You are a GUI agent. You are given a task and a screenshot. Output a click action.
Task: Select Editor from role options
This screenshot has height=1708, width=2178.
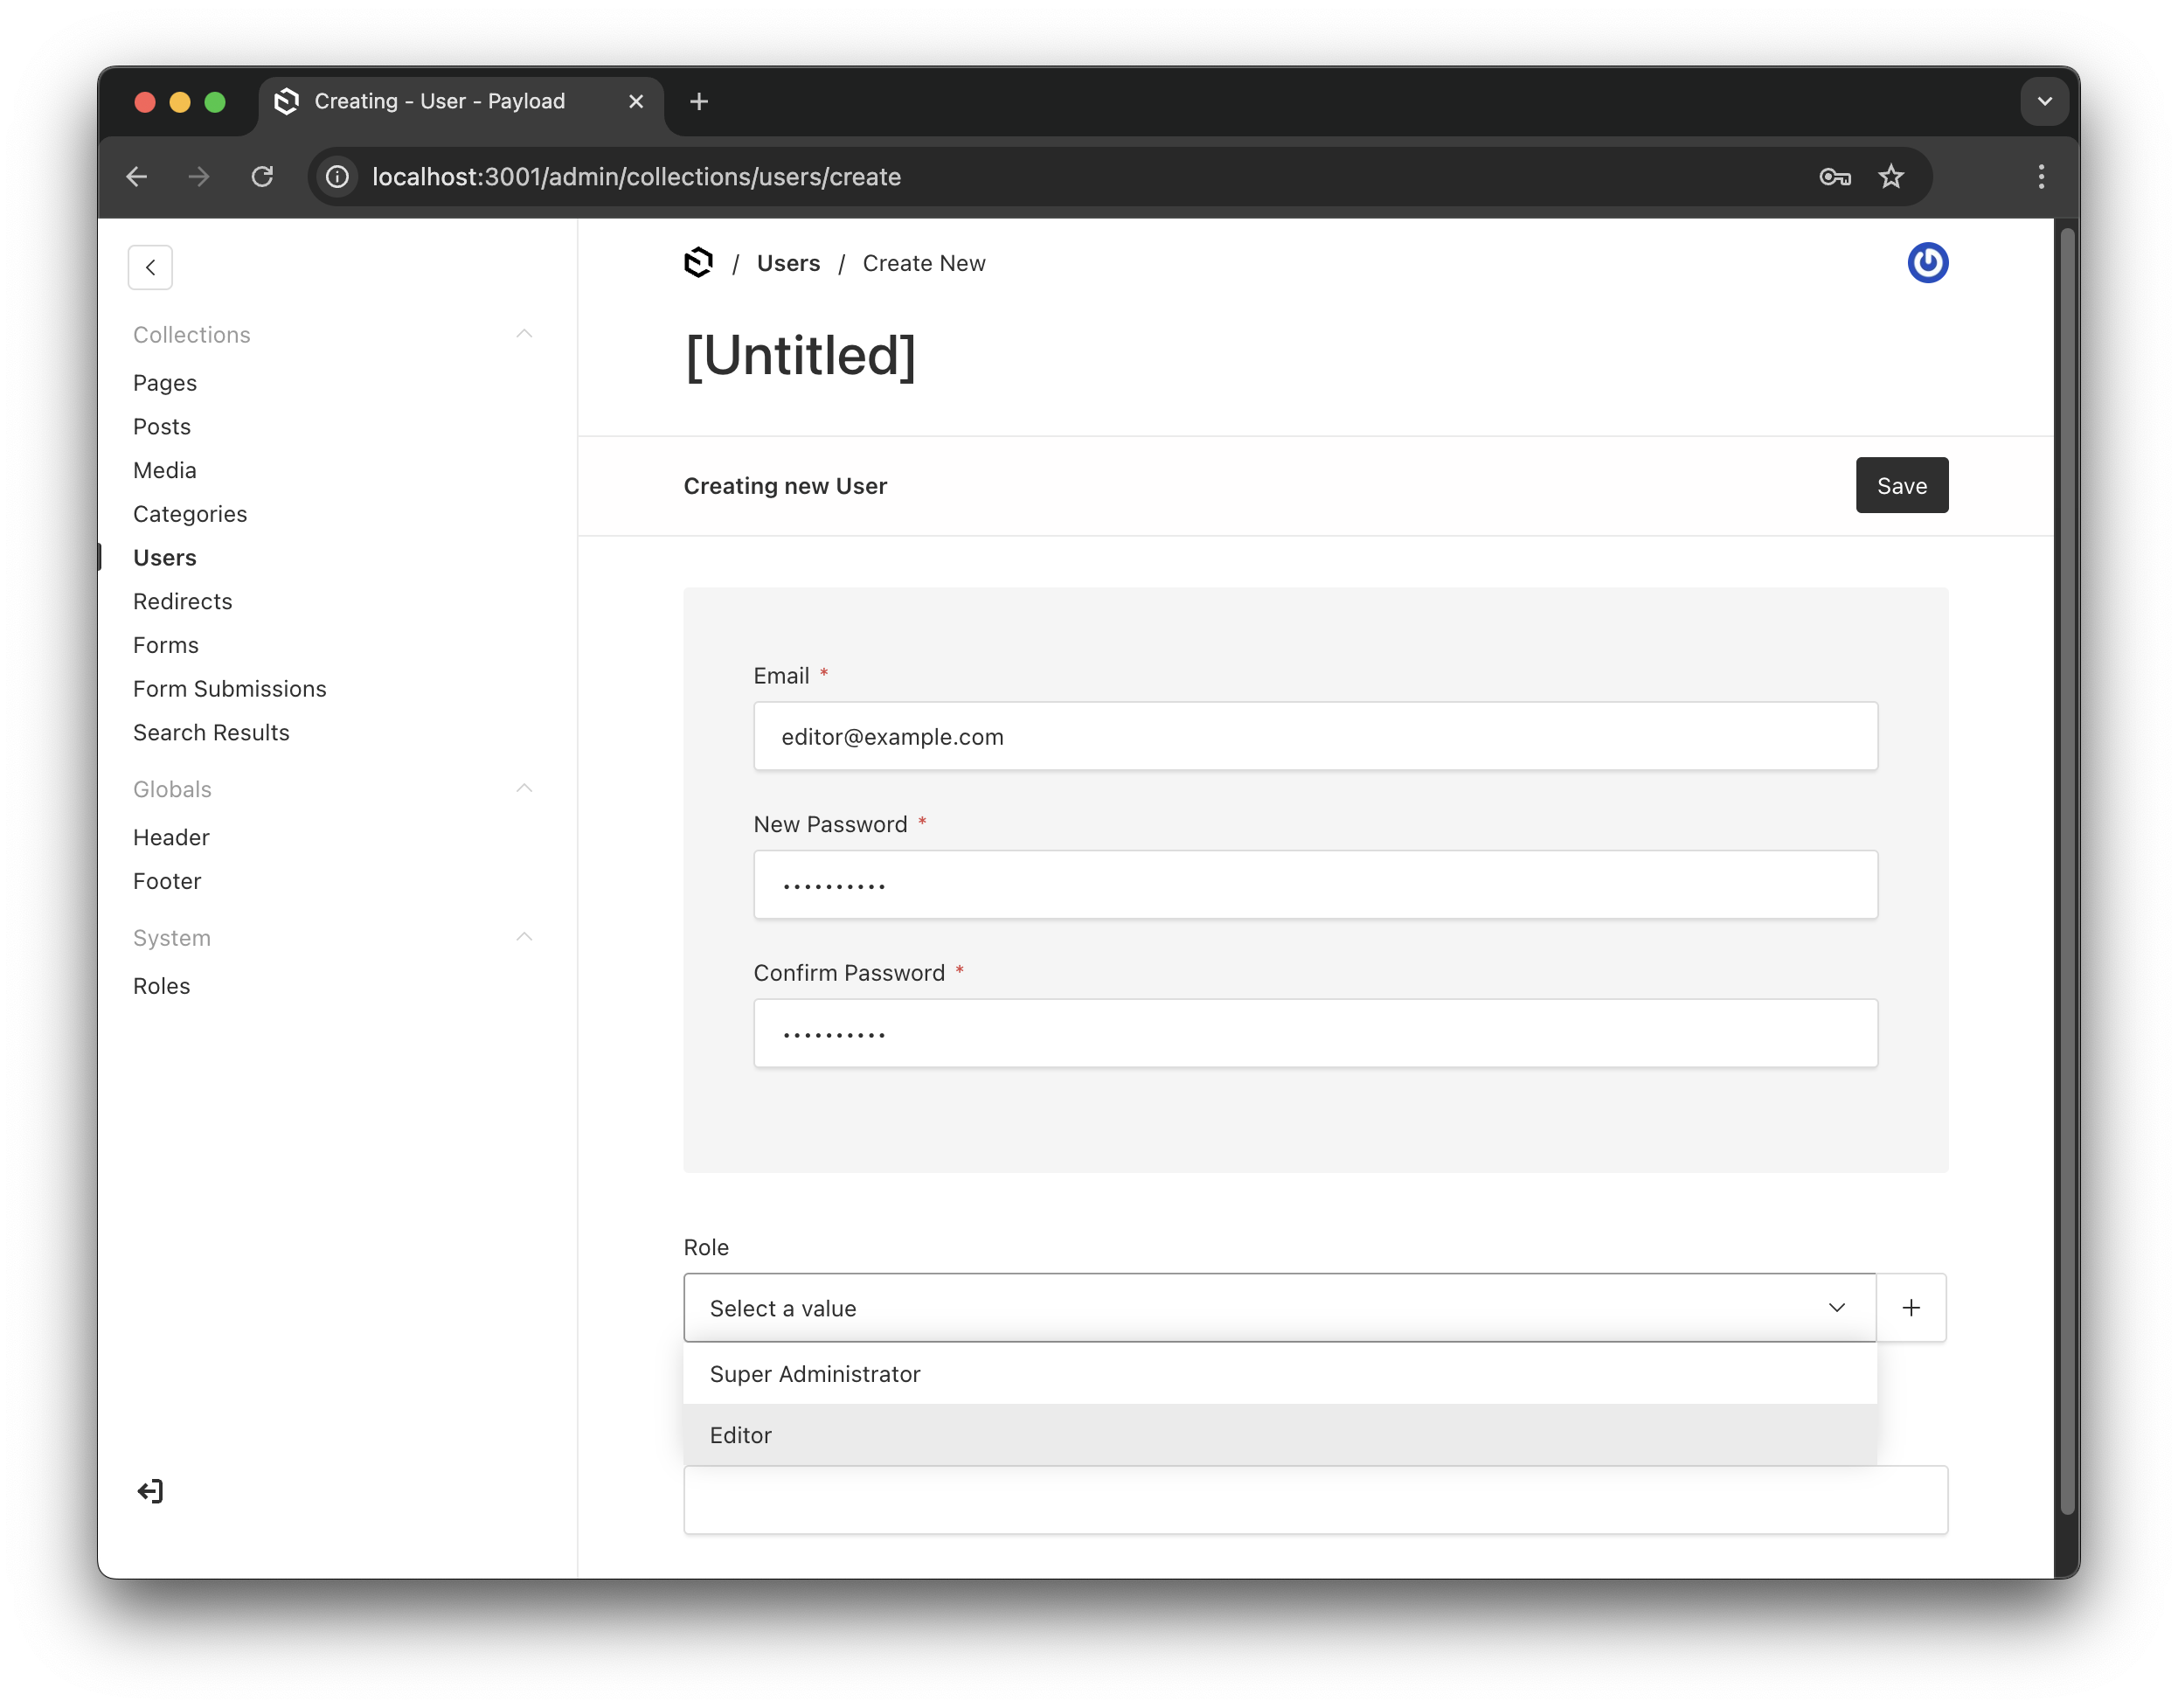(x=741, y=1434)
